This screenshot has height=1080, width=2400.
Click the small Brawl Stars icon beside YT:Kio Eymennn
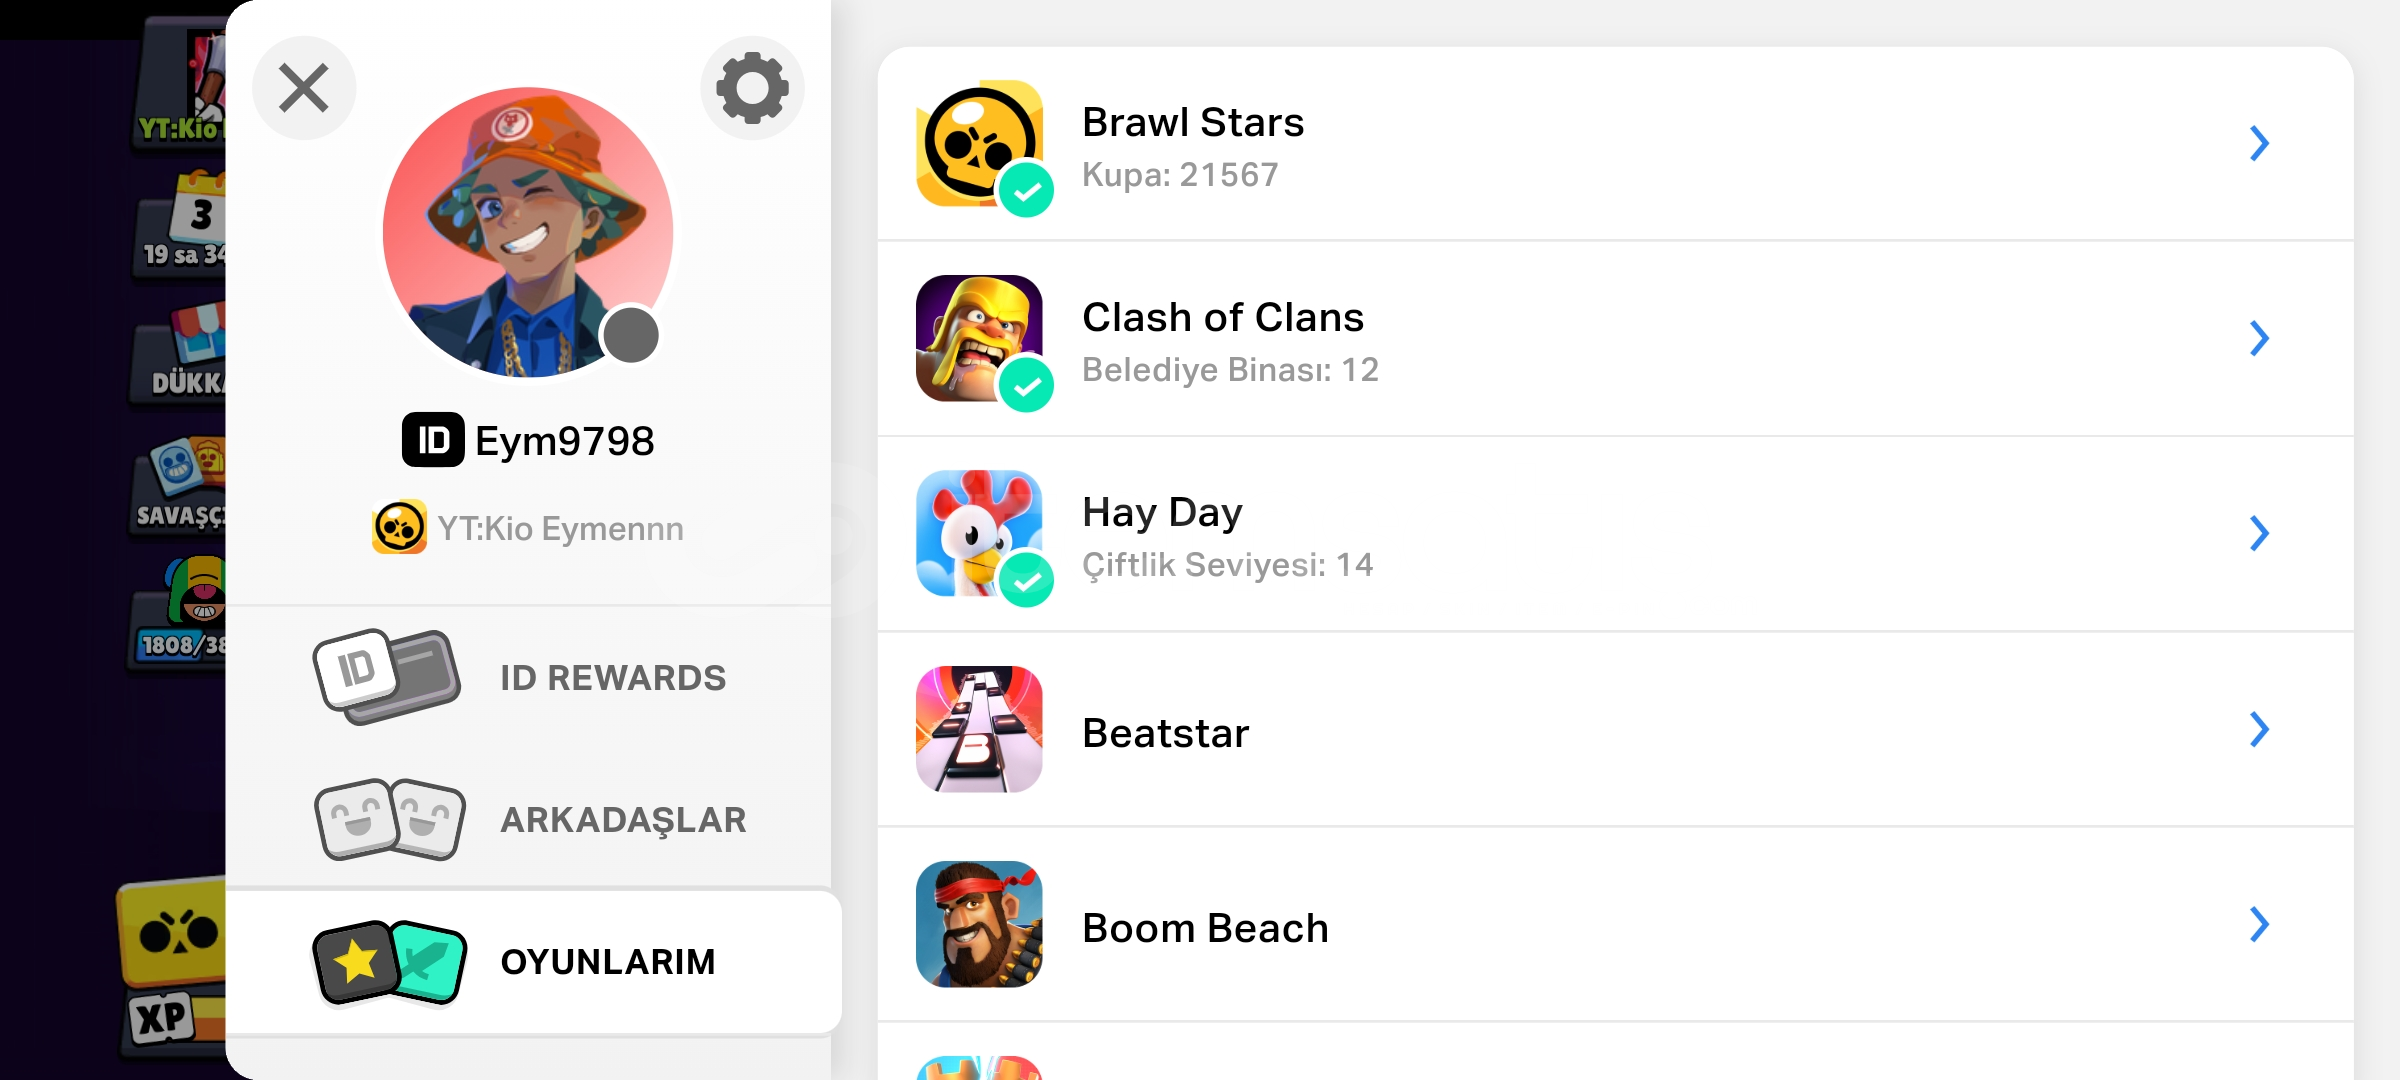(399, 526)
